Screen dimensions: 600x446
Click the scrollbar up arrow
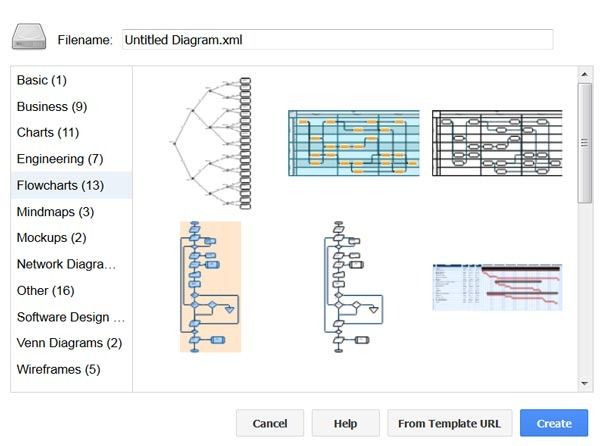[584, 74]
